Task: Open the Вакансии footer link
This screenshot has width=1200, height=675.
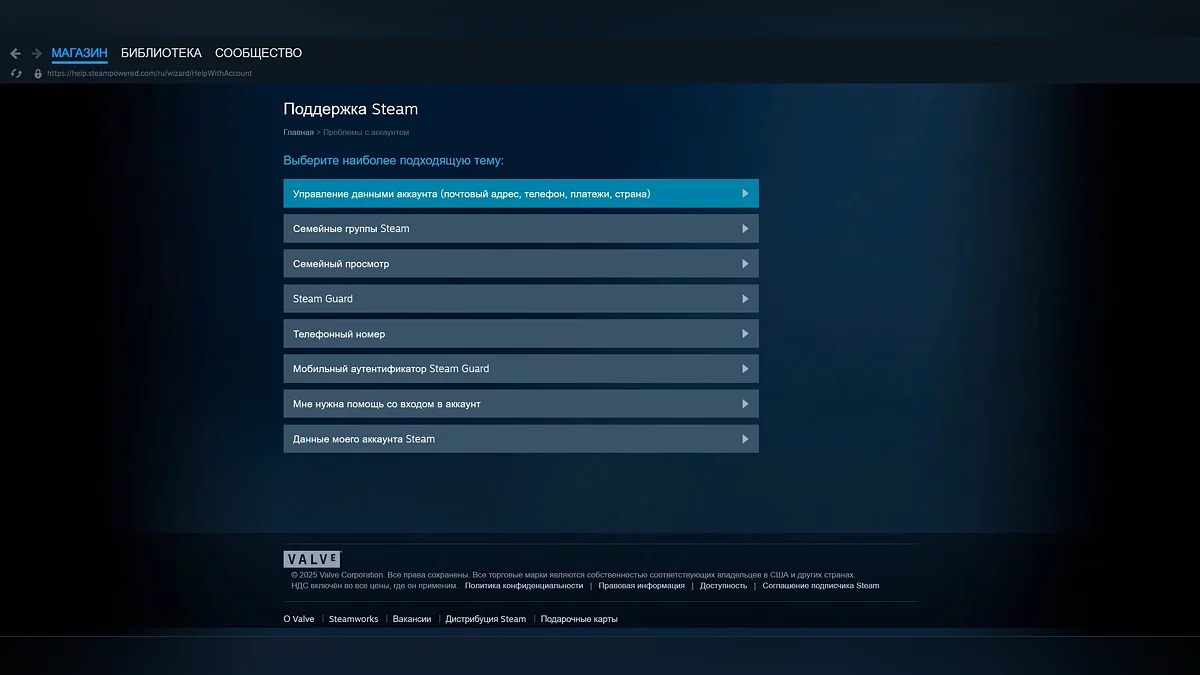Action: (x=412, y=619)
